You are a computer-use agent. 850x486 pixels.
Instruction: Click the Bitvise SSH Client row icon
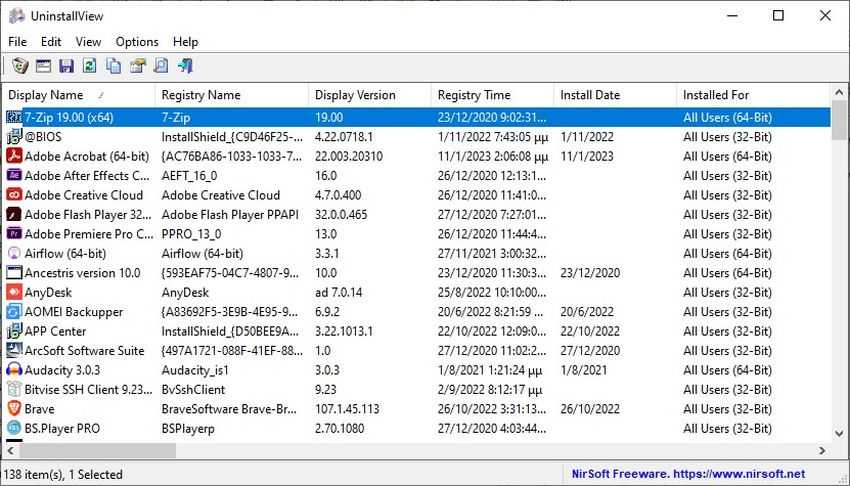click(x=14, y=390)
